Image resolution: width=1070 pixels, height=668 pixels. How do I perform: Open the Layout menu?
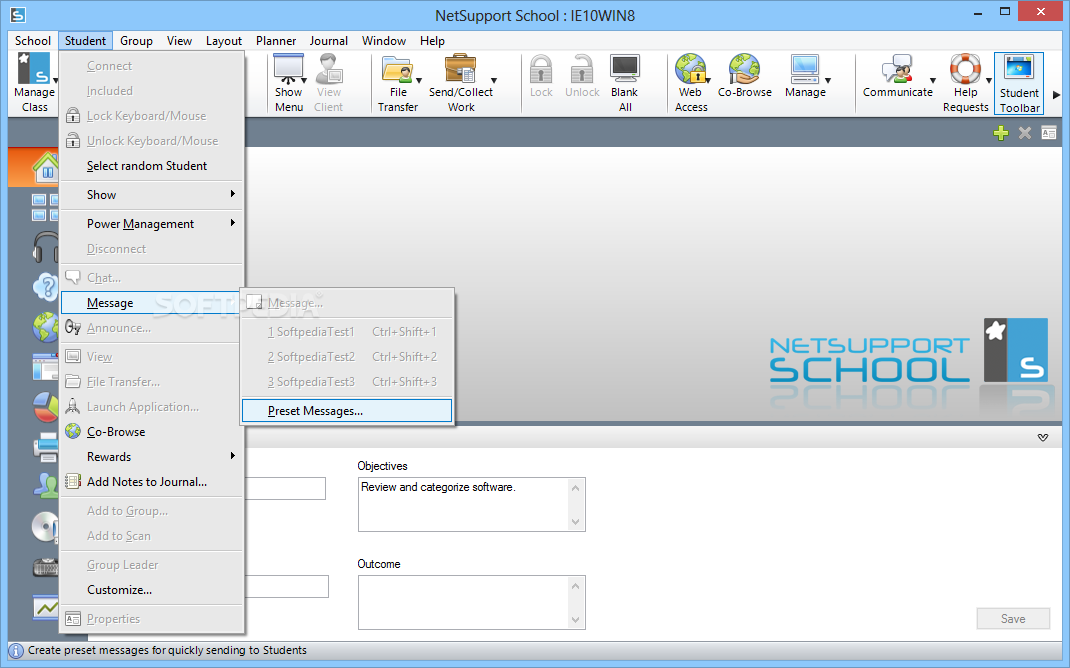click(224, 41)
